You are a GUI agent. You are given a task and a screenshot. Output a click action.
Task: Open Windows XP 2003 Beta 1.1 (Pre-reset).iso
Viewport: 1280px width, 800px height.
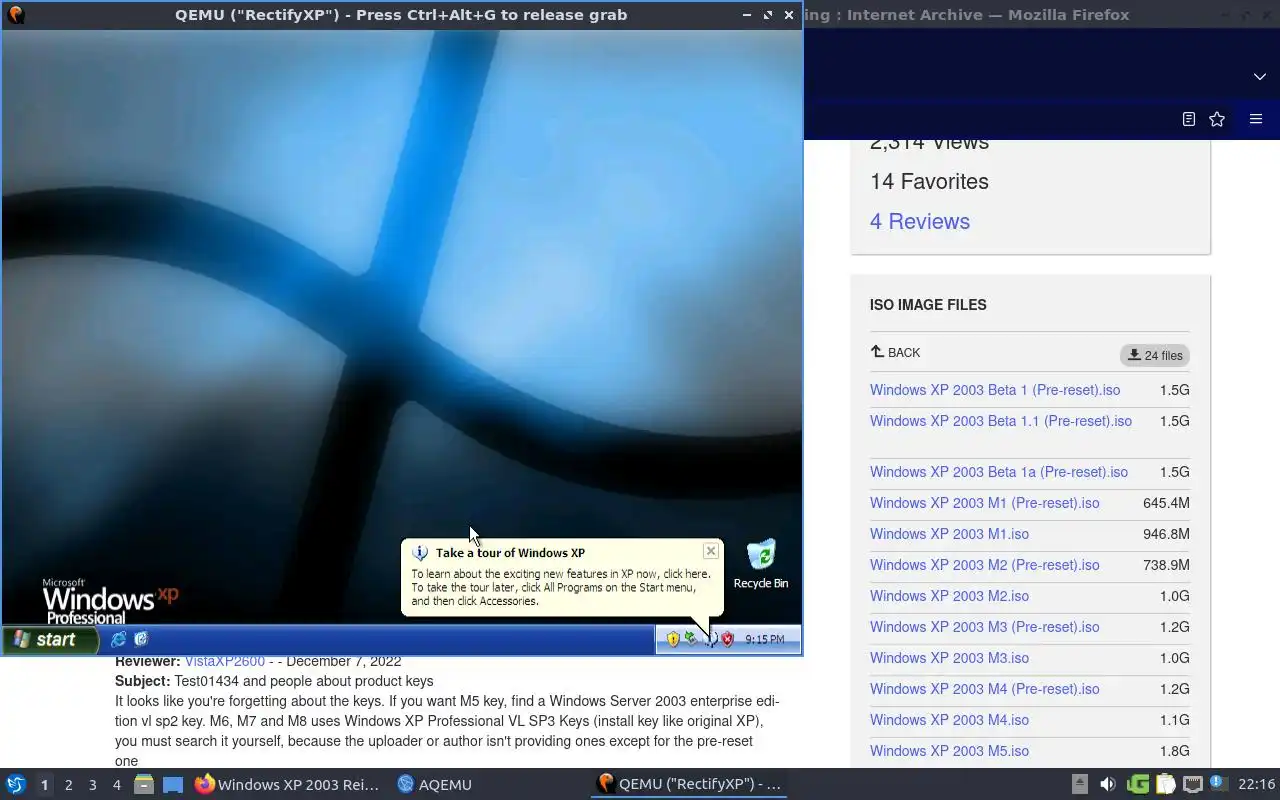click(x=1000, y=421)
